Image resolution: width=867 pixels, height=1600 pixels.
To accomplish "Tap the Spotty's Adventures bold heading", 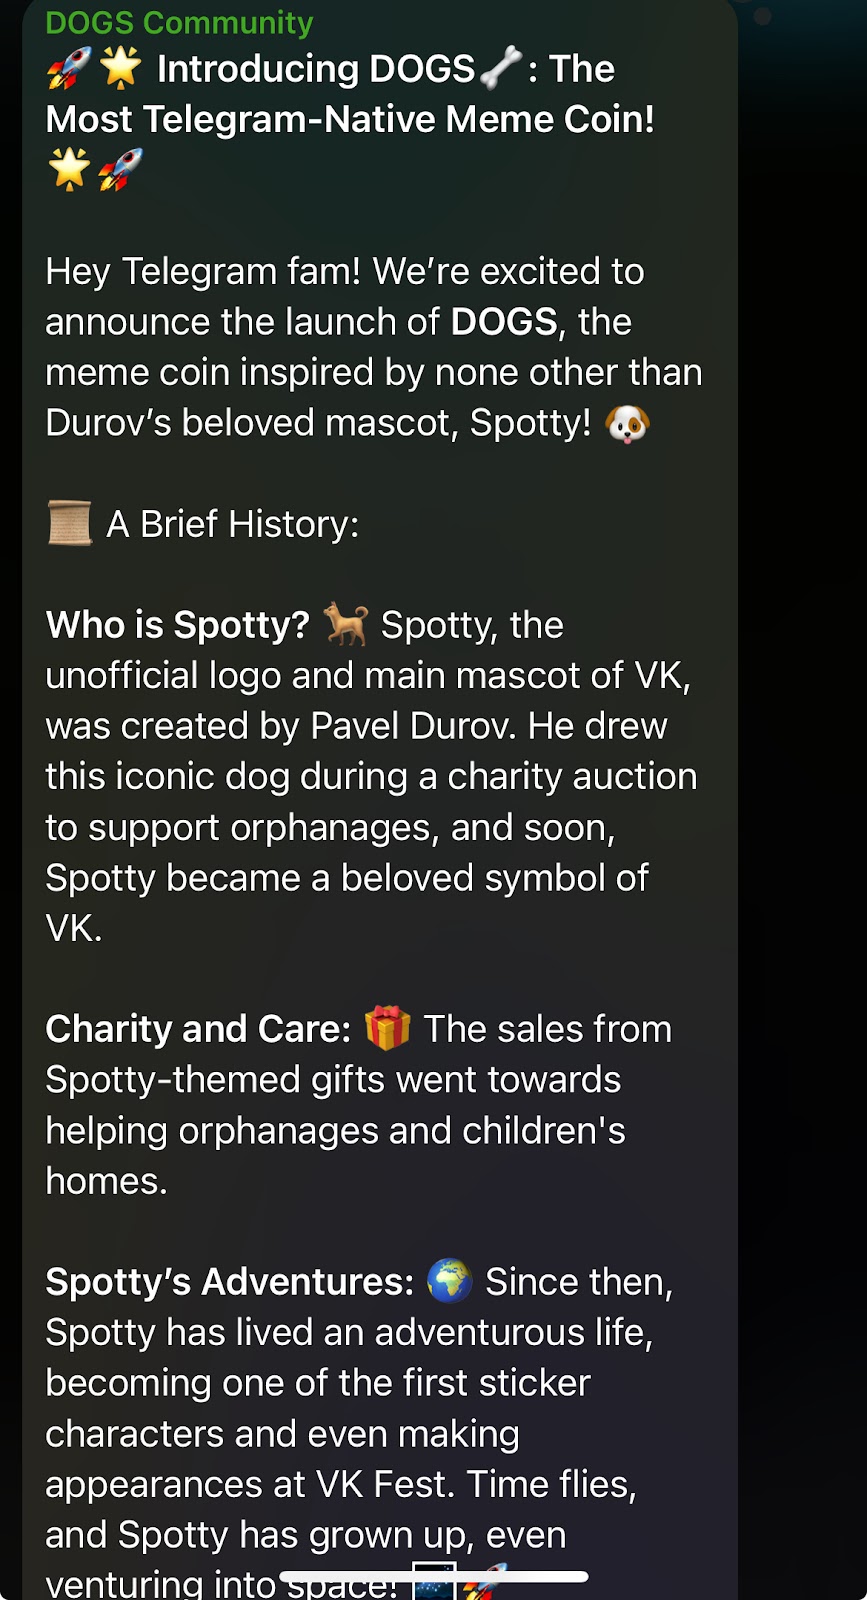I will (229, 1281).
